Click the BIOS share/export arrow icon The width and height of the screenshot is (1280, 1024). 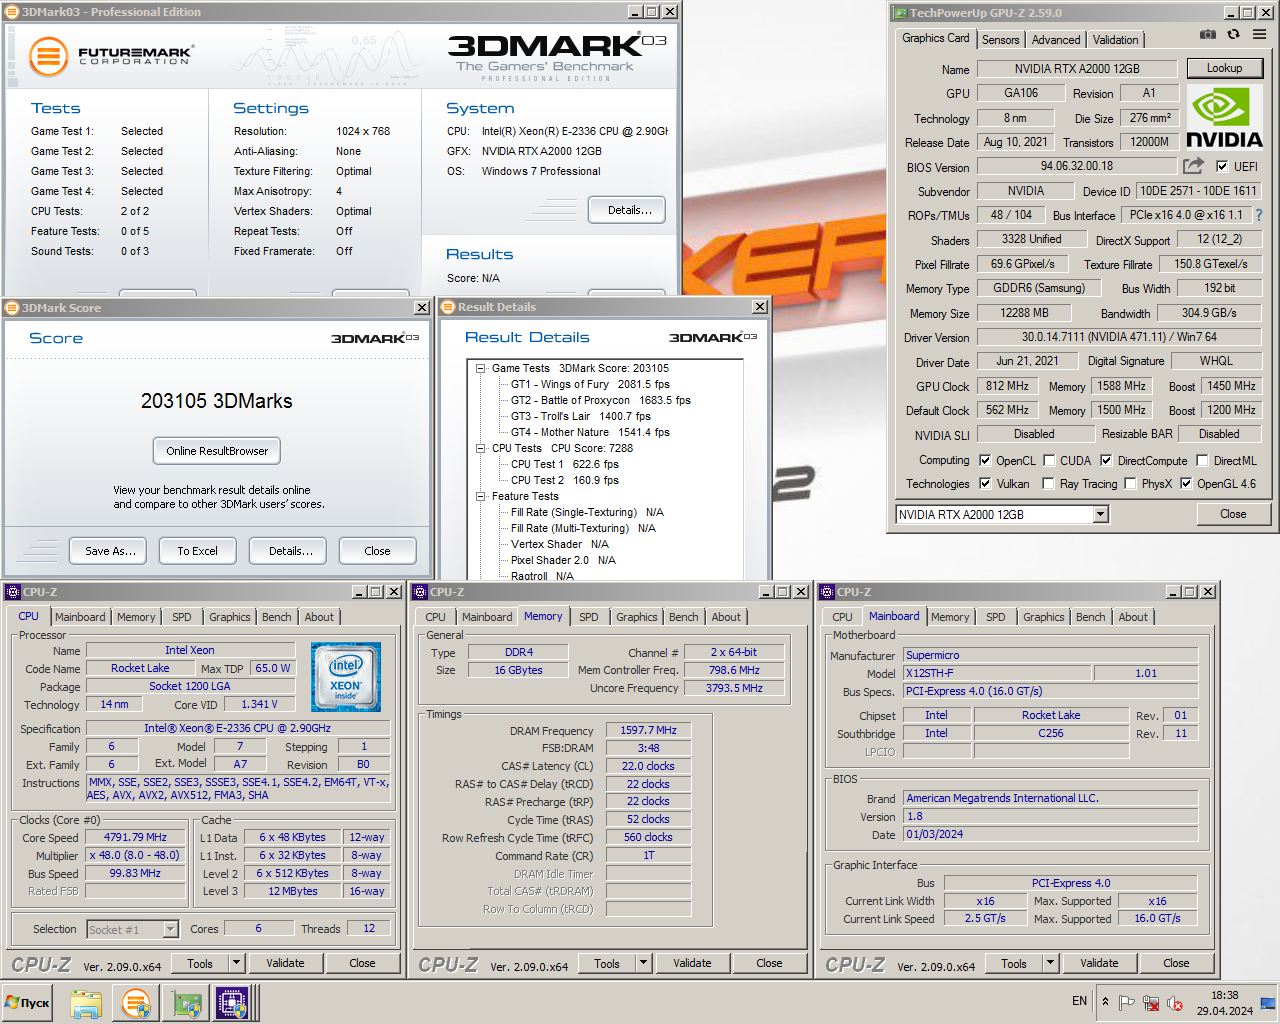point(1193,166)
